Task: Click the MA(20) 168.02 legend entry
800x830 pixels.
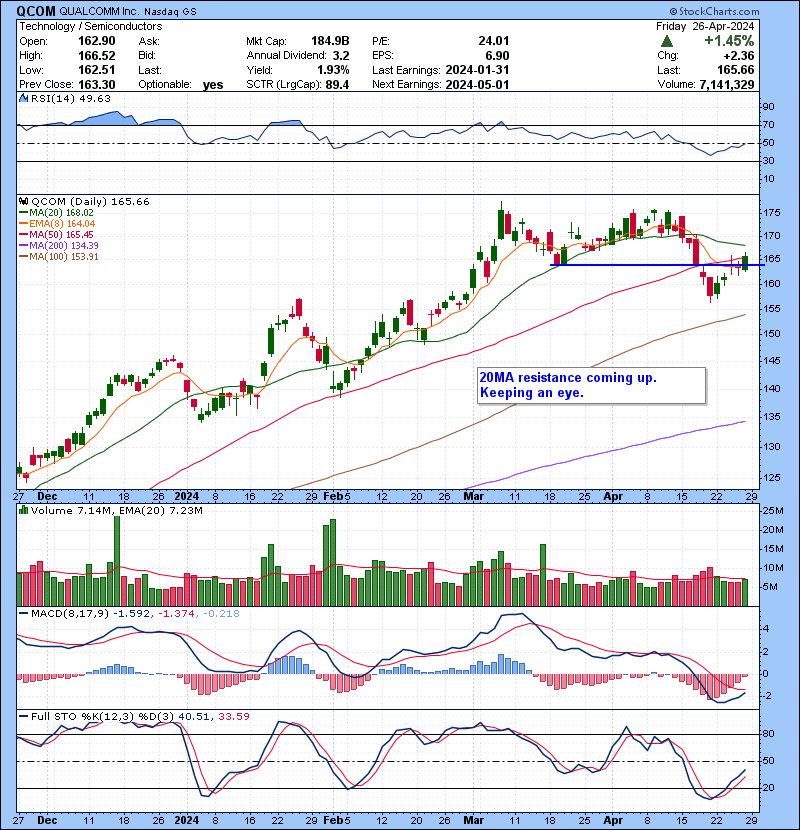Action: click(x=56, y=213)
